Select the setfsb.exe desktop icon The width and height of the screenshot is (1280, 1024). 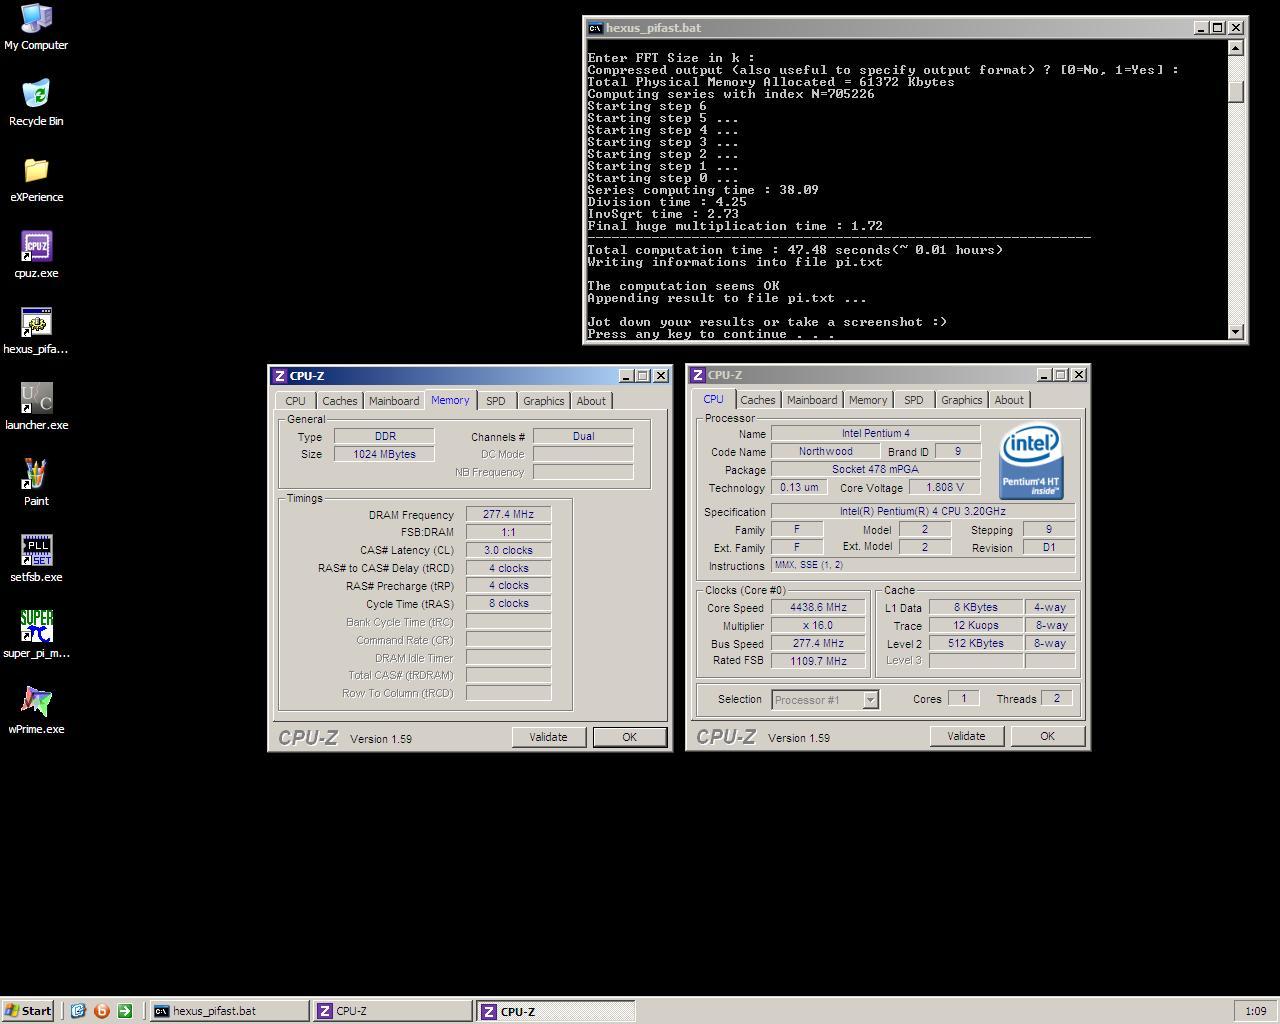tap(36, 559)
